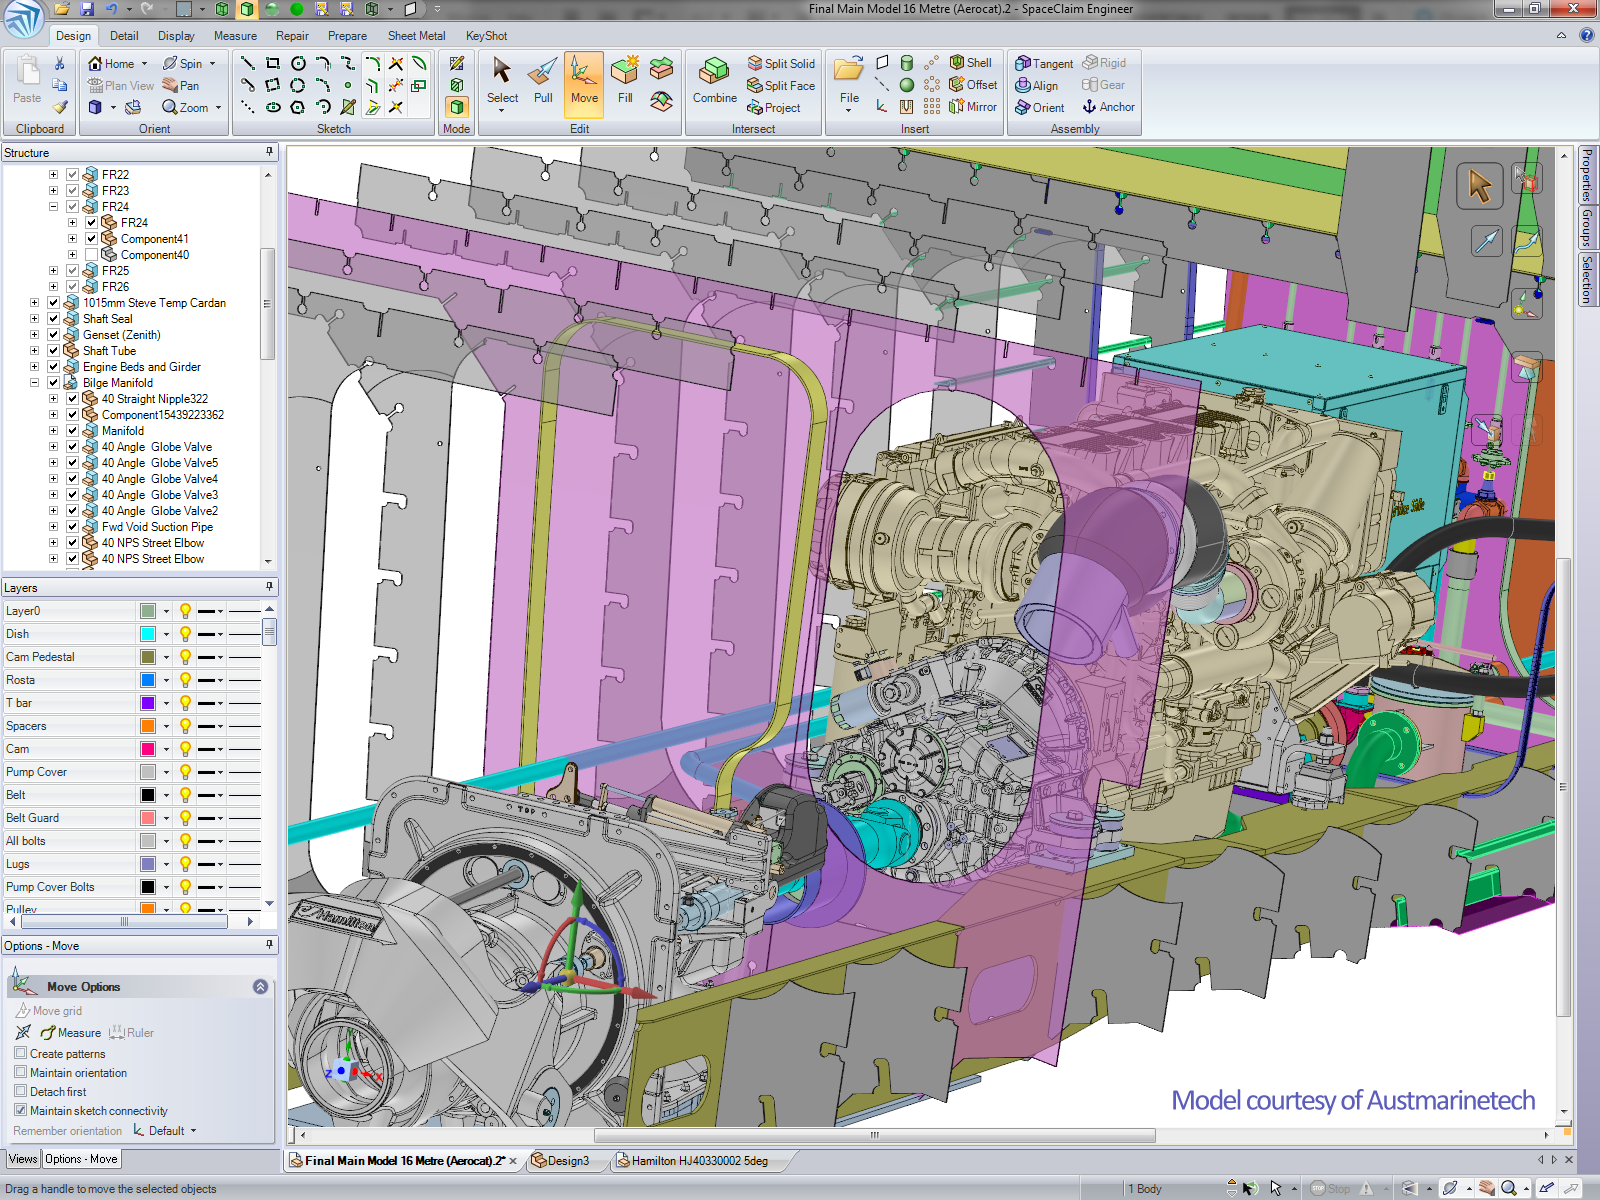Toggle visibility checkbox for Component40

pyautogui.click(x=92, y=255)
